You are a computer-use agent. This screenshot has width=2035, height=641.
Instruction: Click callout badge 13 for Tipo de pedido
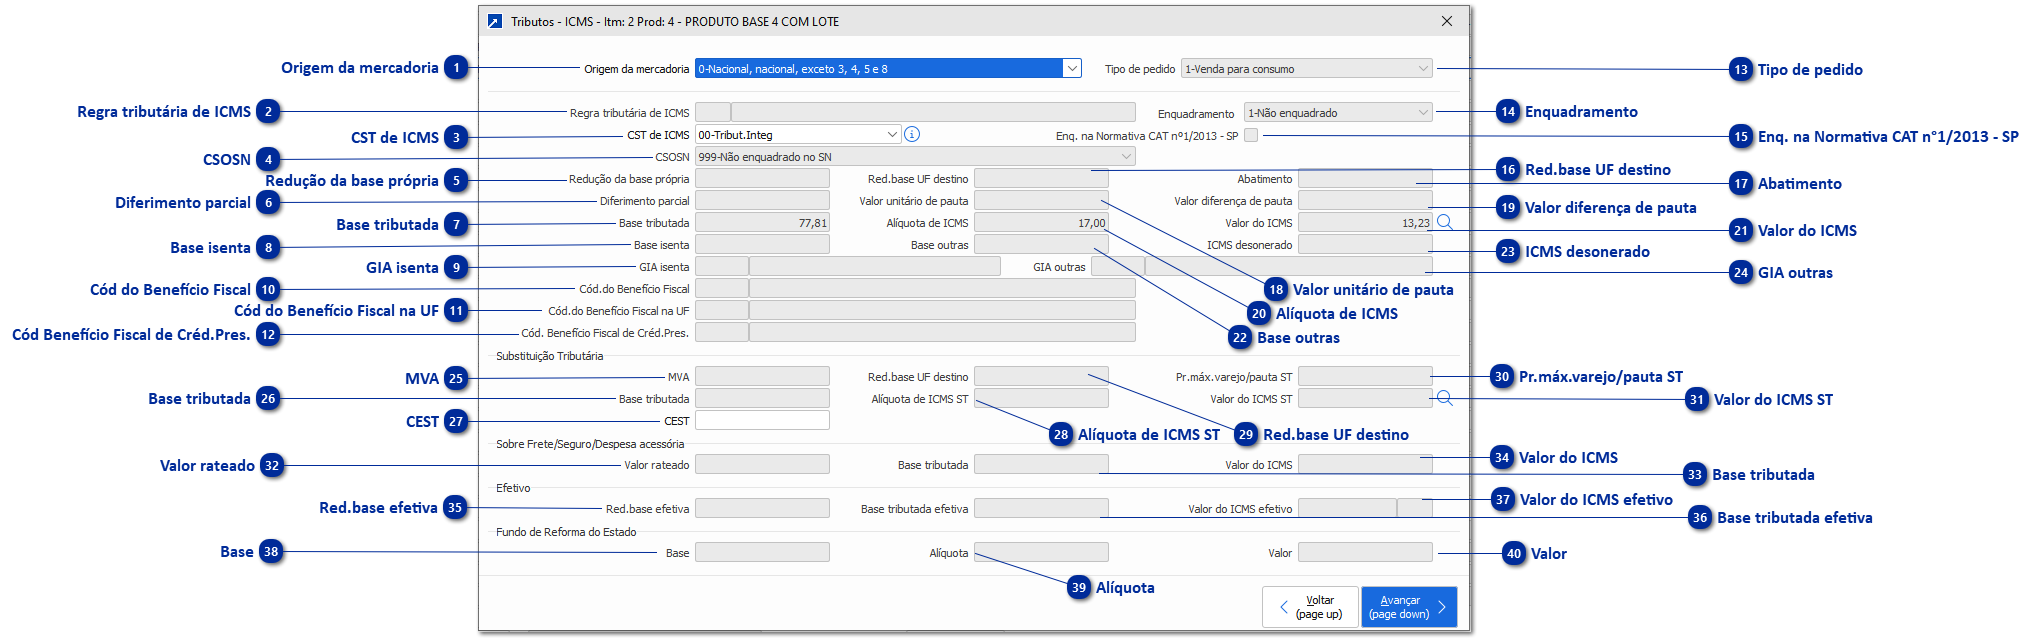pyautogui.click(x=1741, y=70)
